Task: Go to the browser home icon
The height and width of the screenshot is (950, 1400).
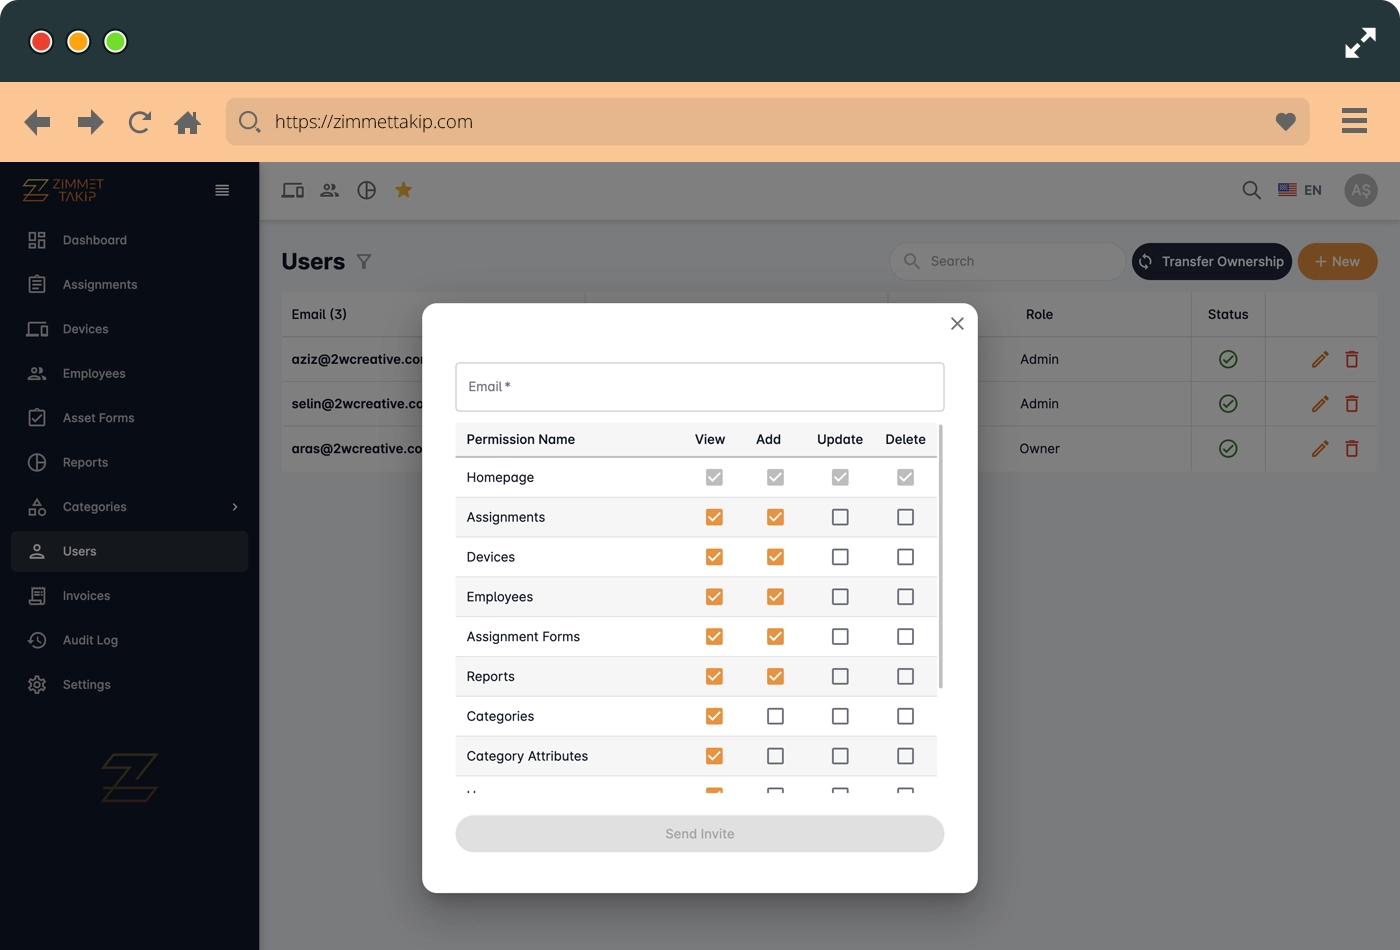Action: (x=187, y=122)
